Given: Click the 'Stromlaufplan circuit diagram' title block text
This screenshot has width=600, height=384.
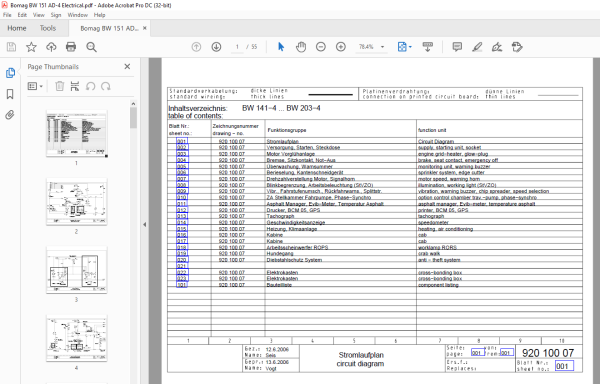Looking at the screenshot, I should coord(360,360).
